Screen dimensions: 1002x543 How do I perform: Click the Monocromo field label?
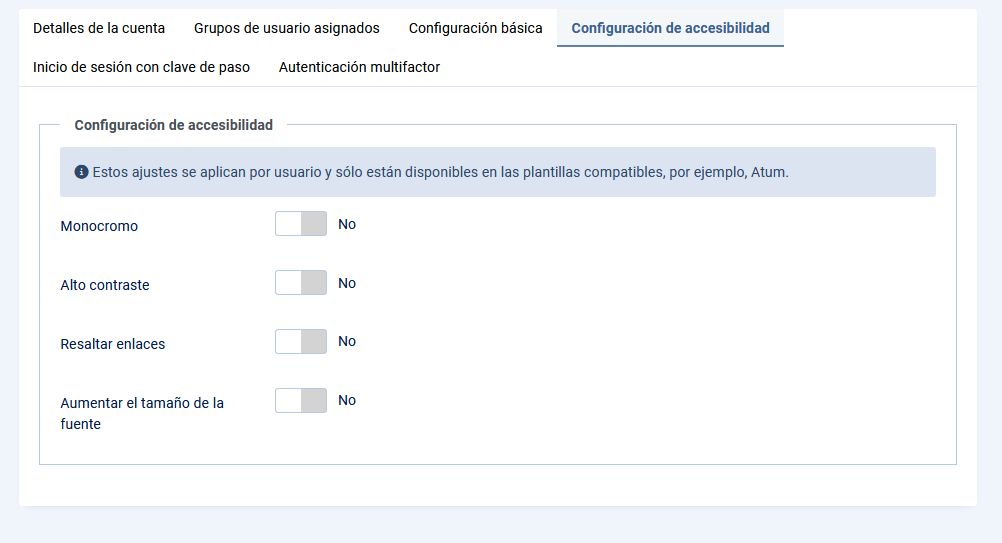[99, 226]
